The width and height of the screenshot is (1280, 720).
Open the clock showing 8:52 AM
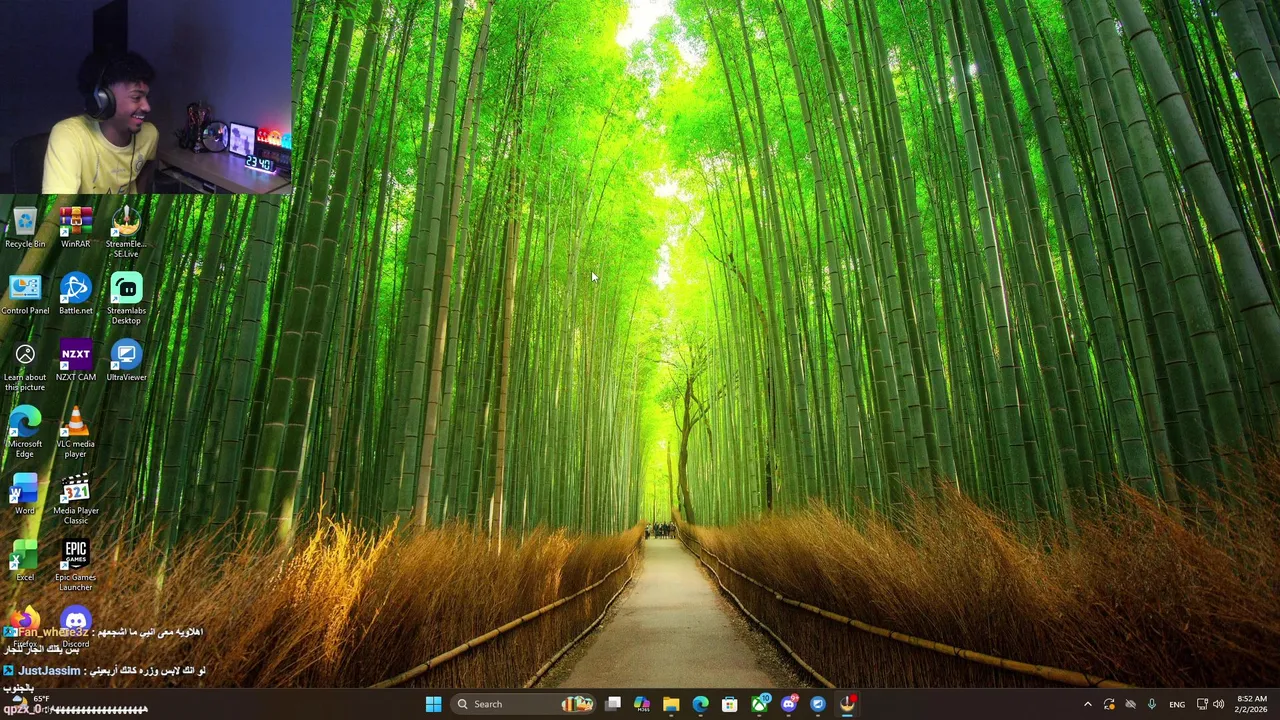point(1252,704)
